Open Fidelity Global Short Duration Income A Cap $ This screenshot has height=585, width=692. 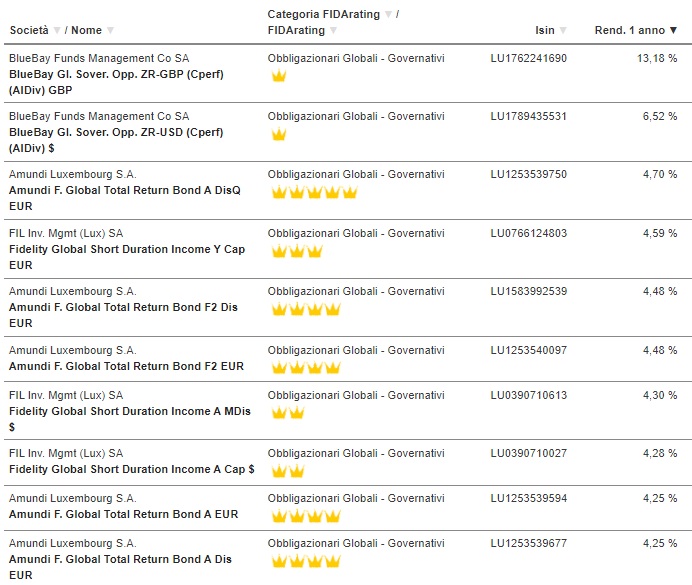point(132,469)
